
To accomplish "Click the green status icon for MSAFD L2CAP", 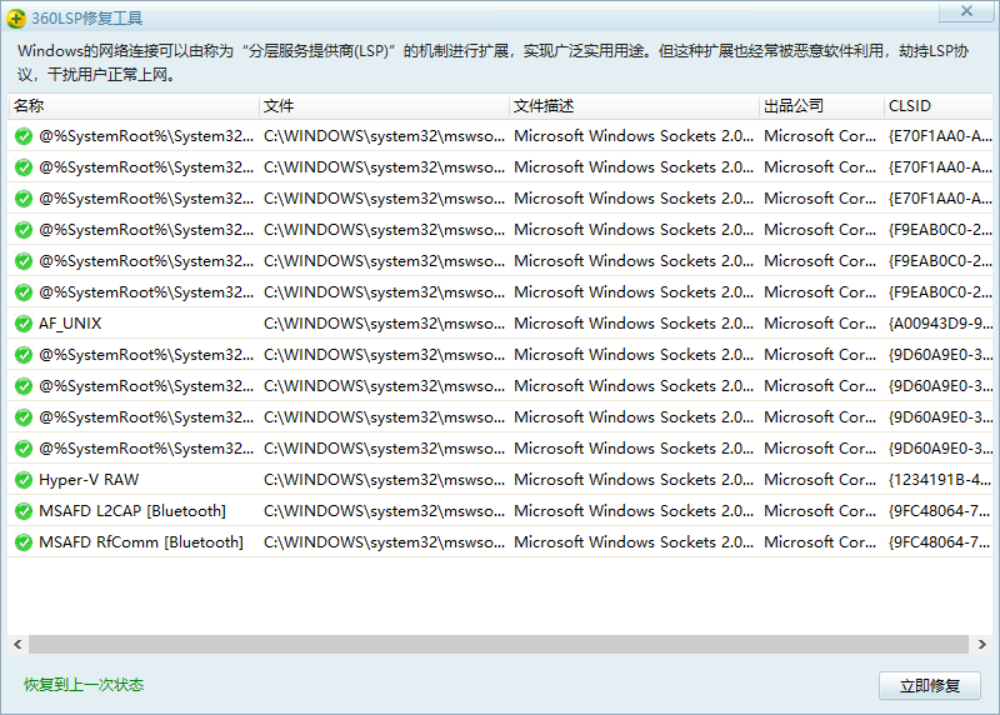I will [x=23, y=511].
